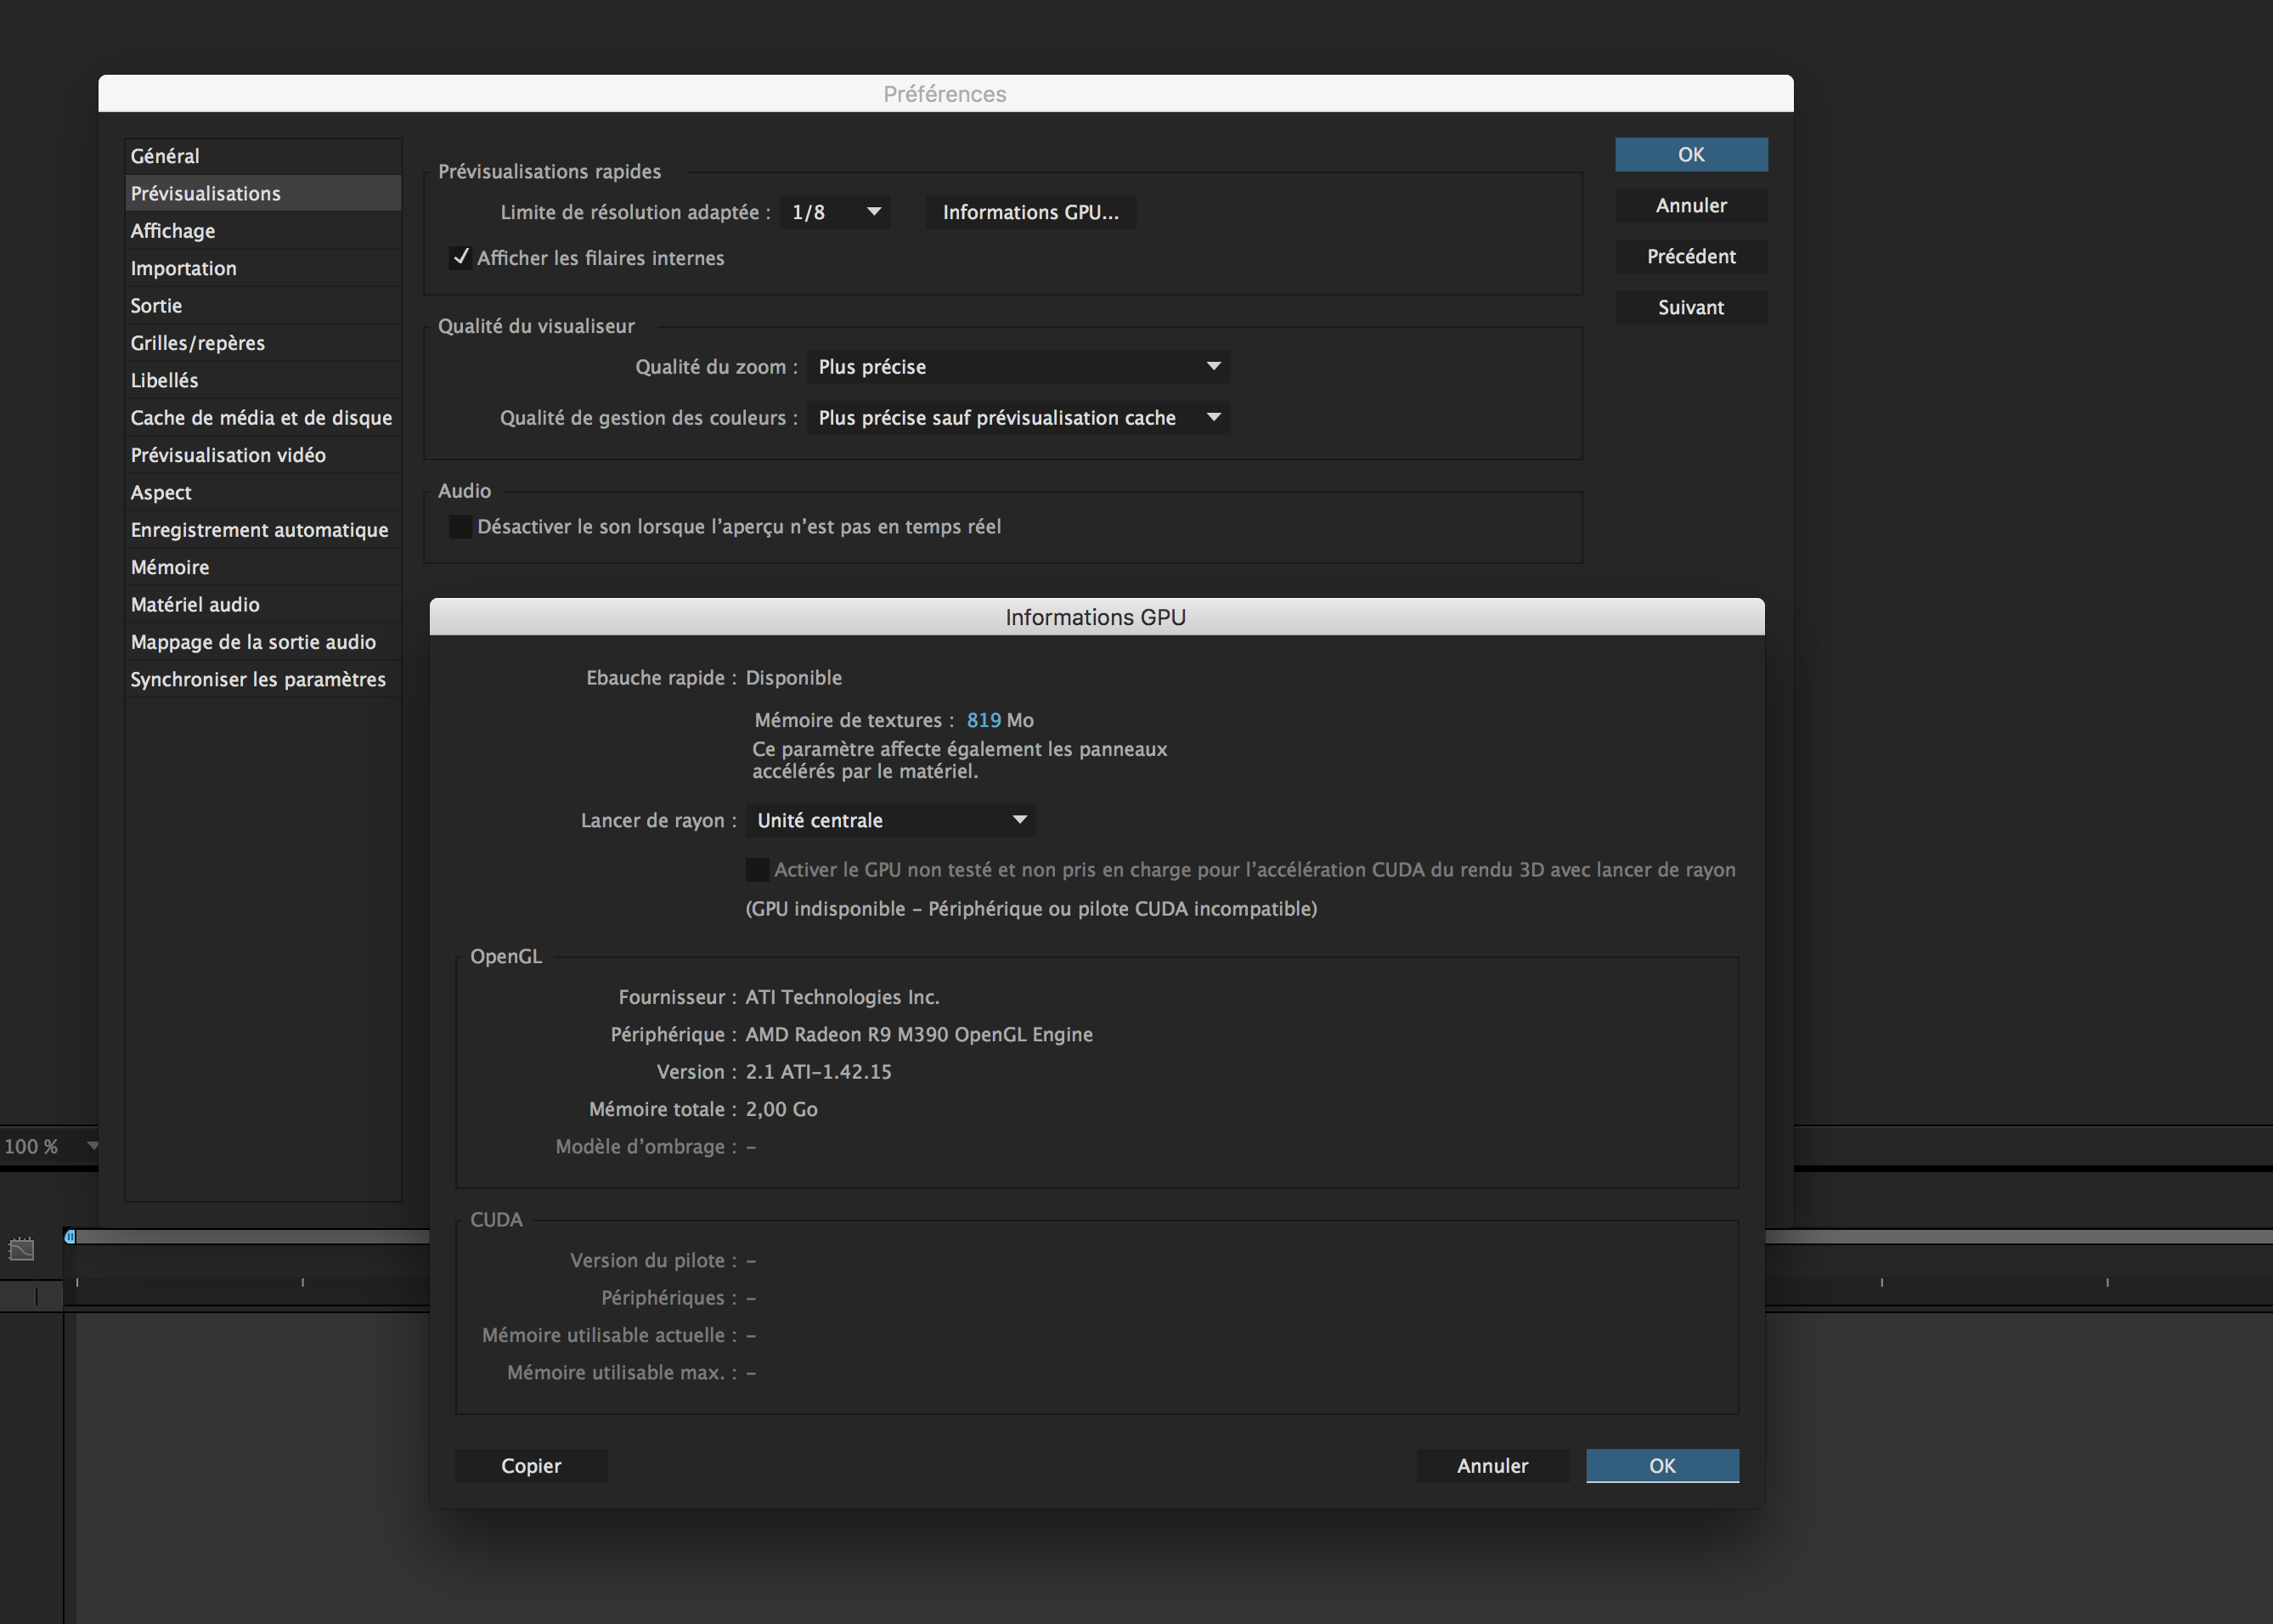
Task: Expand the Qualité du zoom dropdown
Action: pos(1017,367)
